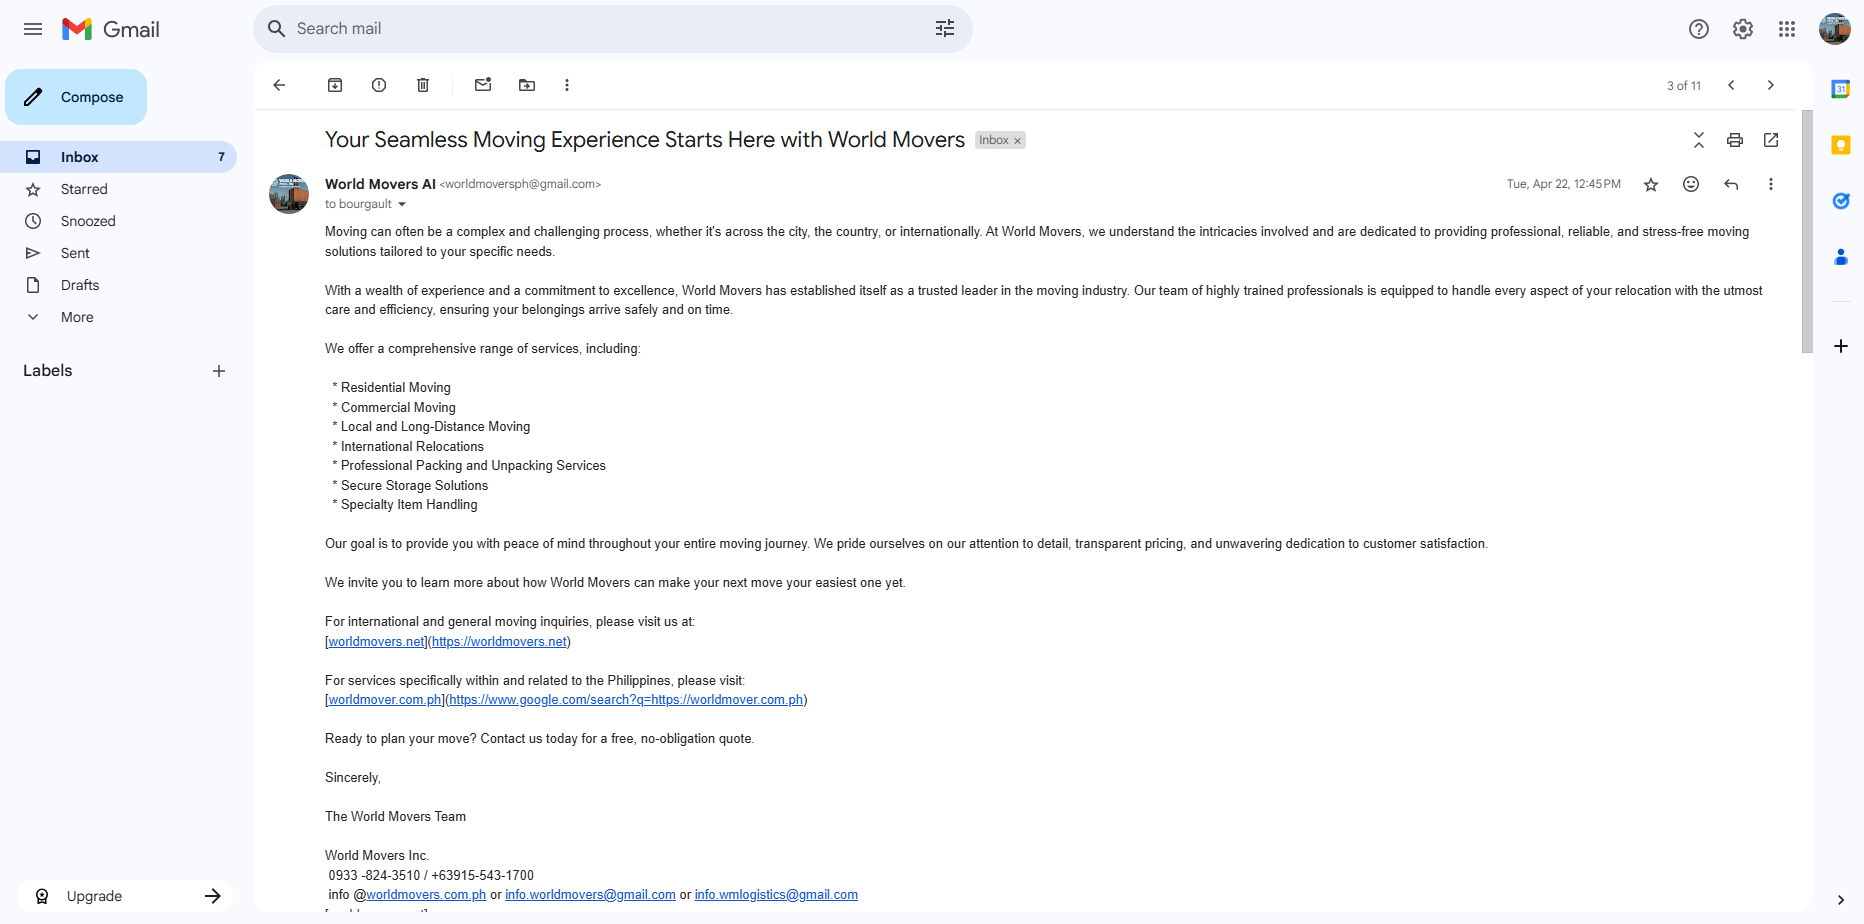Viewport: 1864px width, 924px height.
Task: Navigate to the next email conversation
Action: tap(1770, 85)
